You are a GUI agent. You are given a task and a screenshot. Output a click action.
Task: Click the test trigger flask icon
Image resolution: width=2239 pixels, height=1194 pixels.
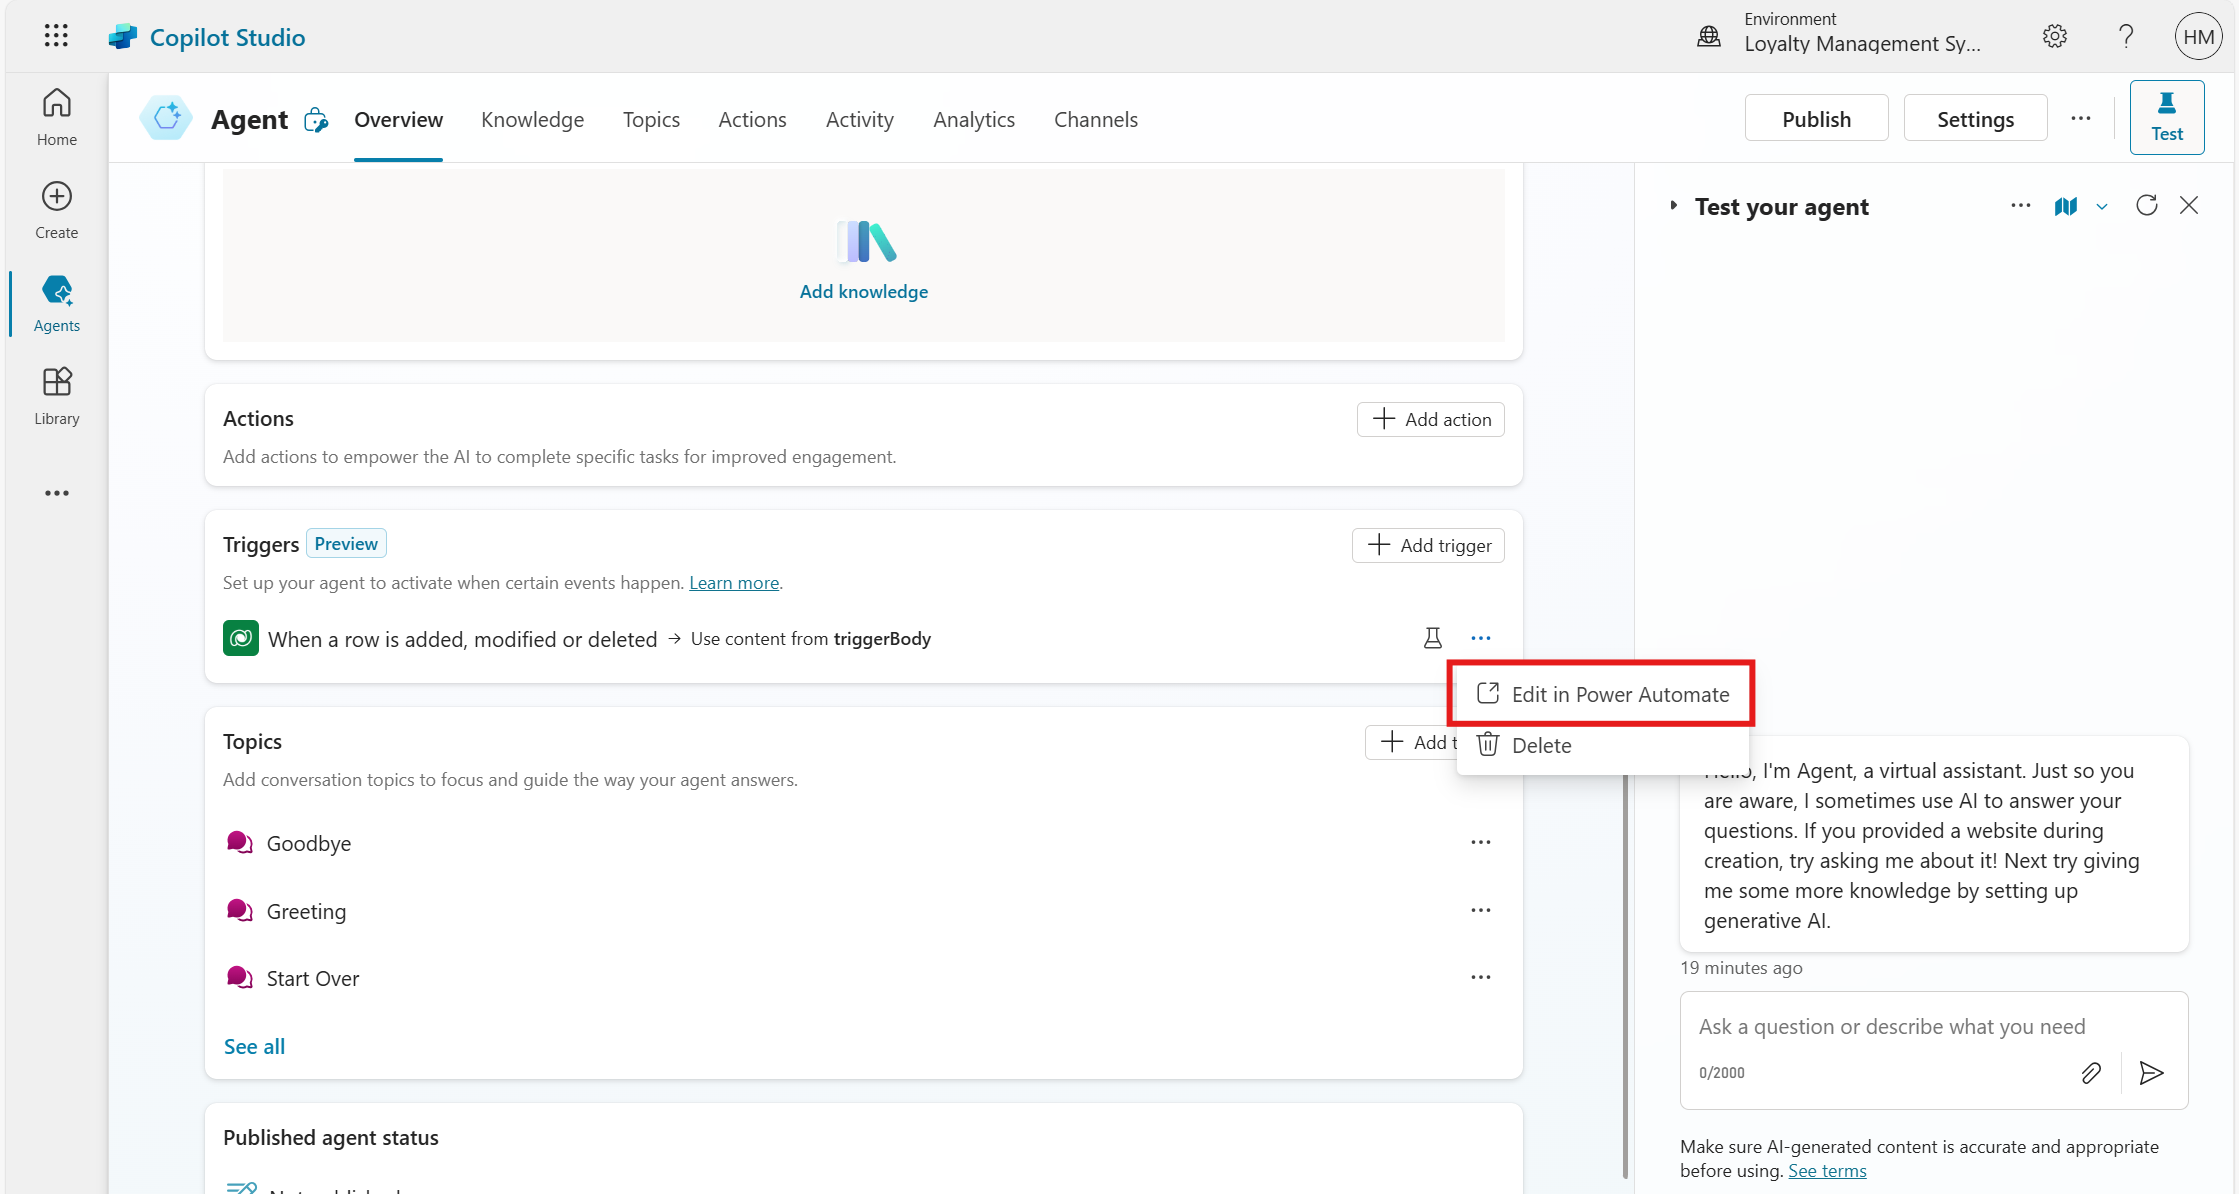(1432, 638)
